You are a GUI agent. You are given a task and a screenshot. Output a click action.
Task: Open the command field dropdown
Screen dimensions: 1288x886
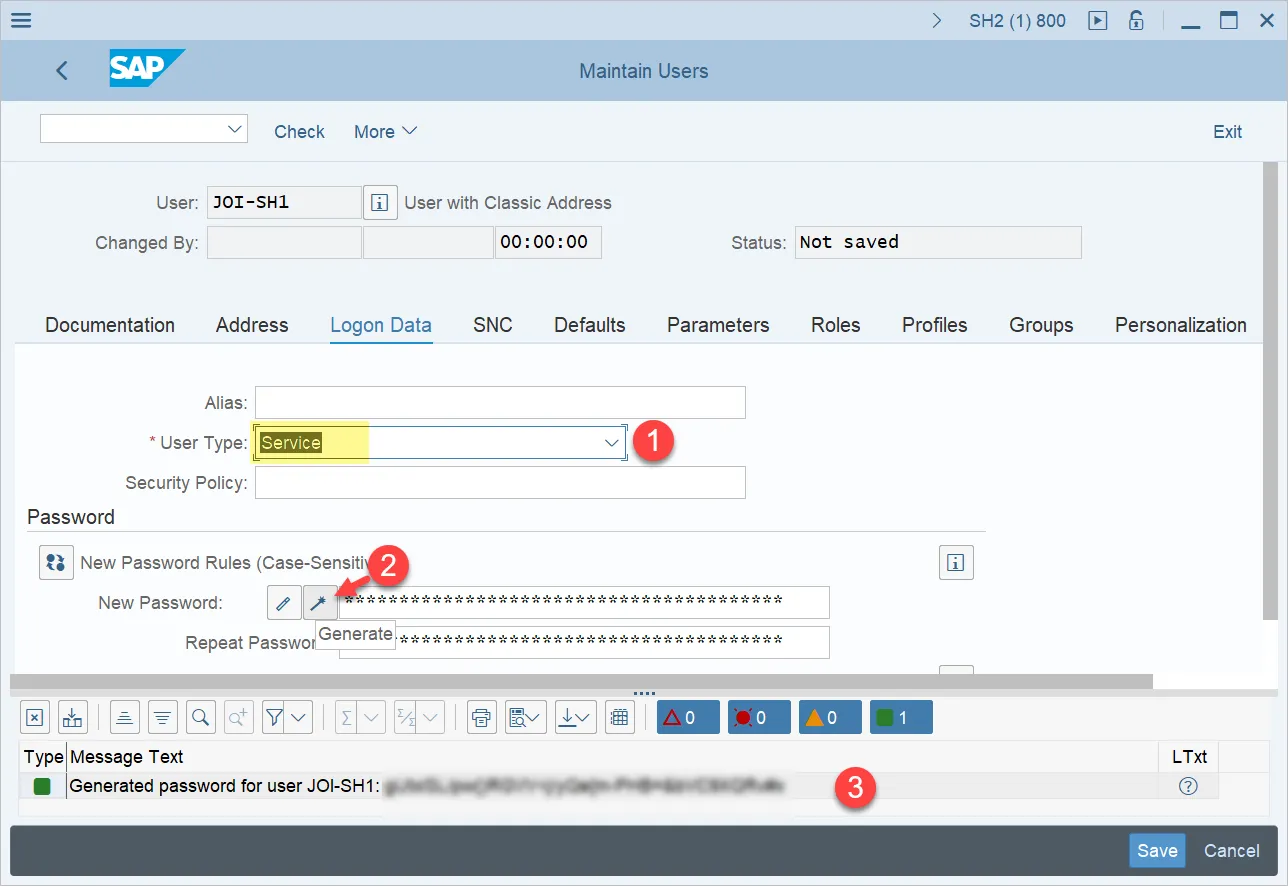pos(236,129)
